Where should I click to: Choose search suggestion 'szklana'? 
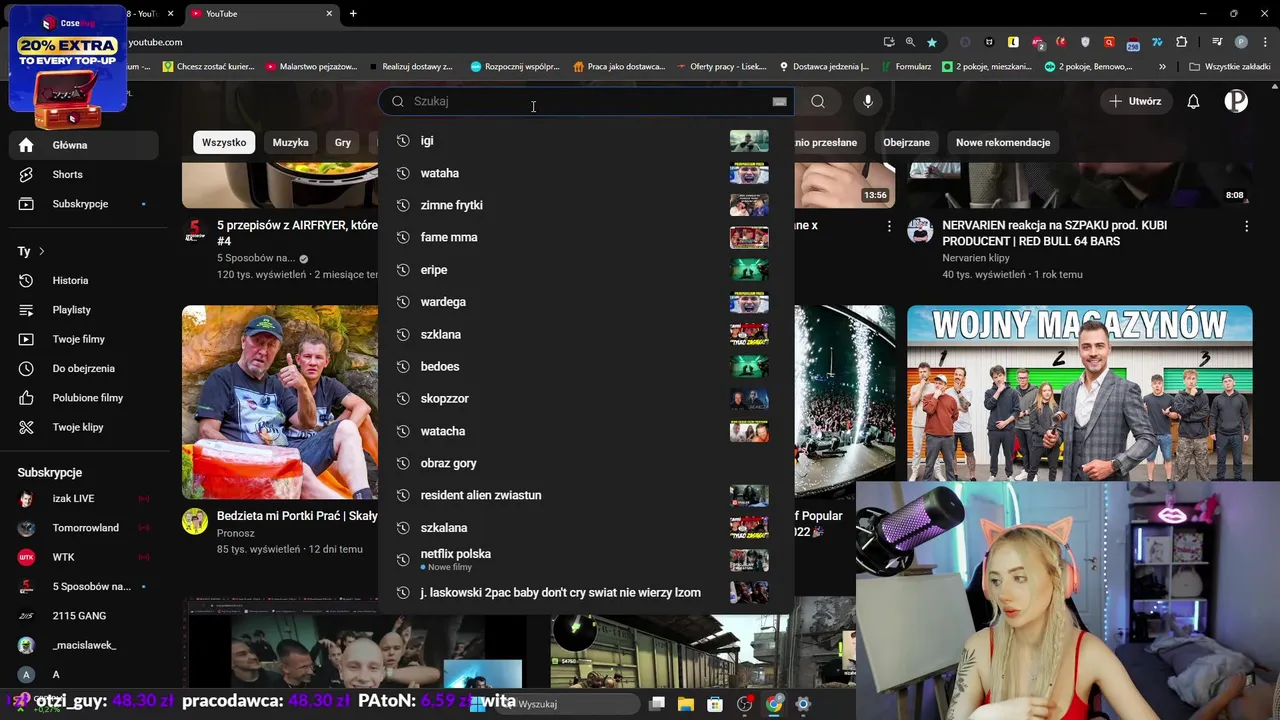[x=586, y=334]
